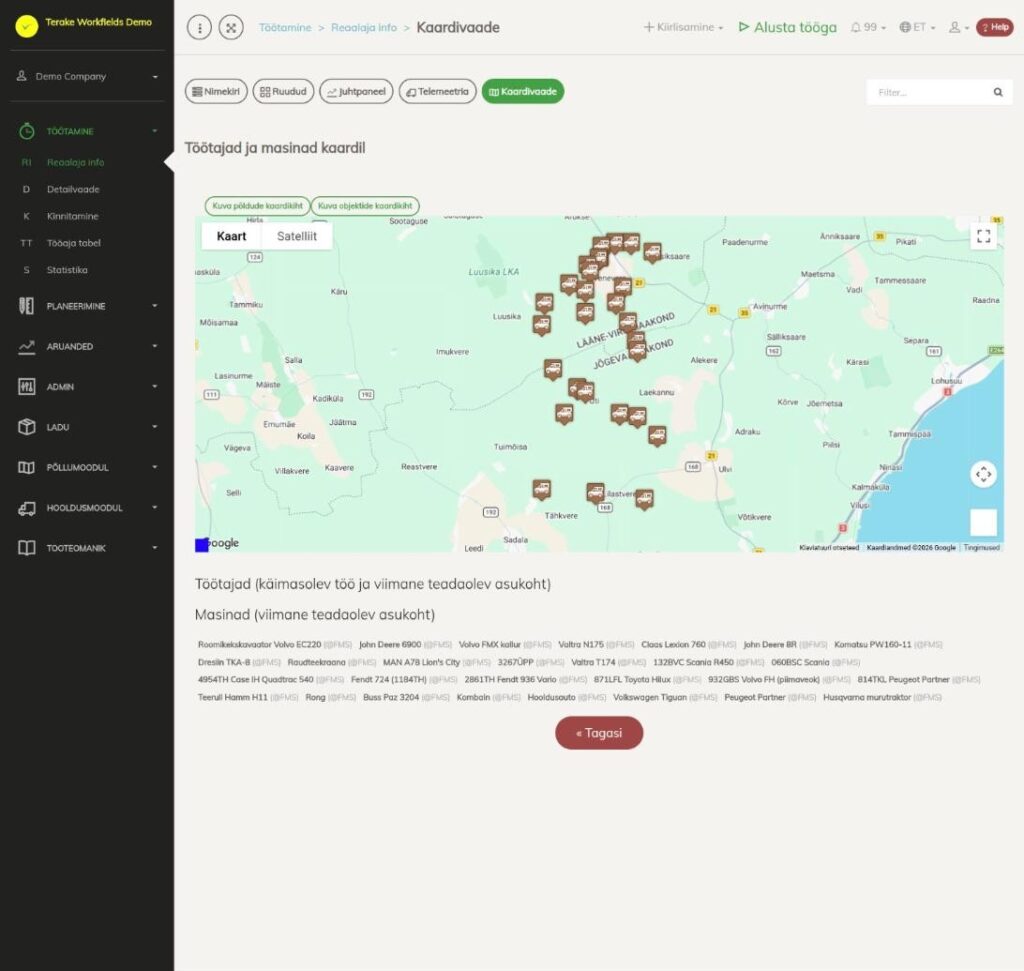Open the ET language dropdown

[918, 27]
